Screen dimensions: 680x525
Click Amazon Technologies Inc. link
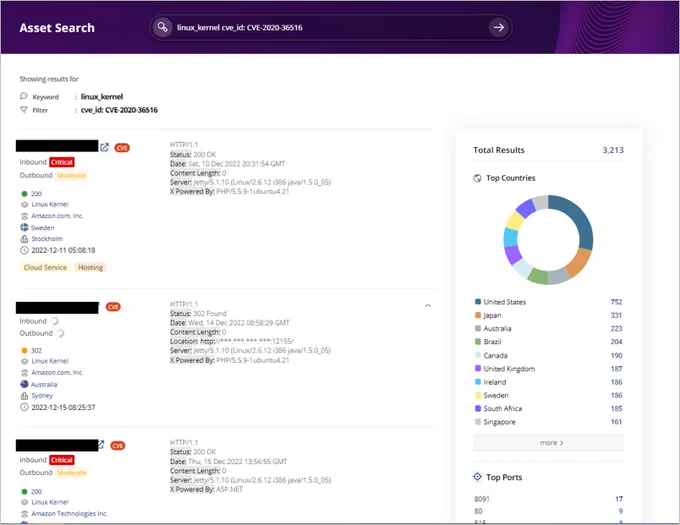click(x=69, y=514)
